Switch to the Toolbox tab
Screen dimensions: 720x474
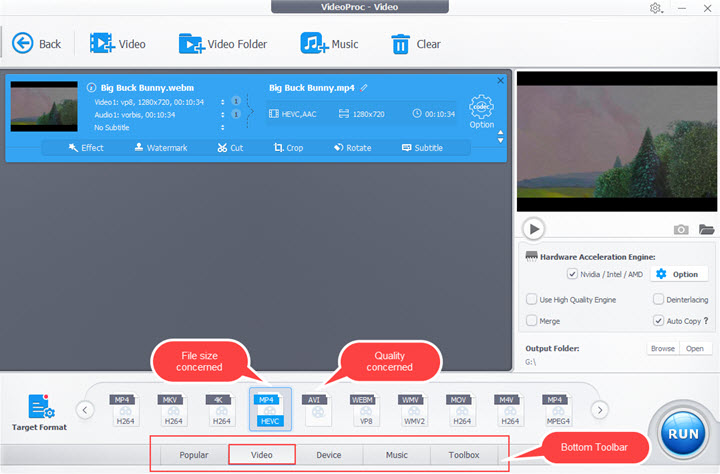coord(464,455)
